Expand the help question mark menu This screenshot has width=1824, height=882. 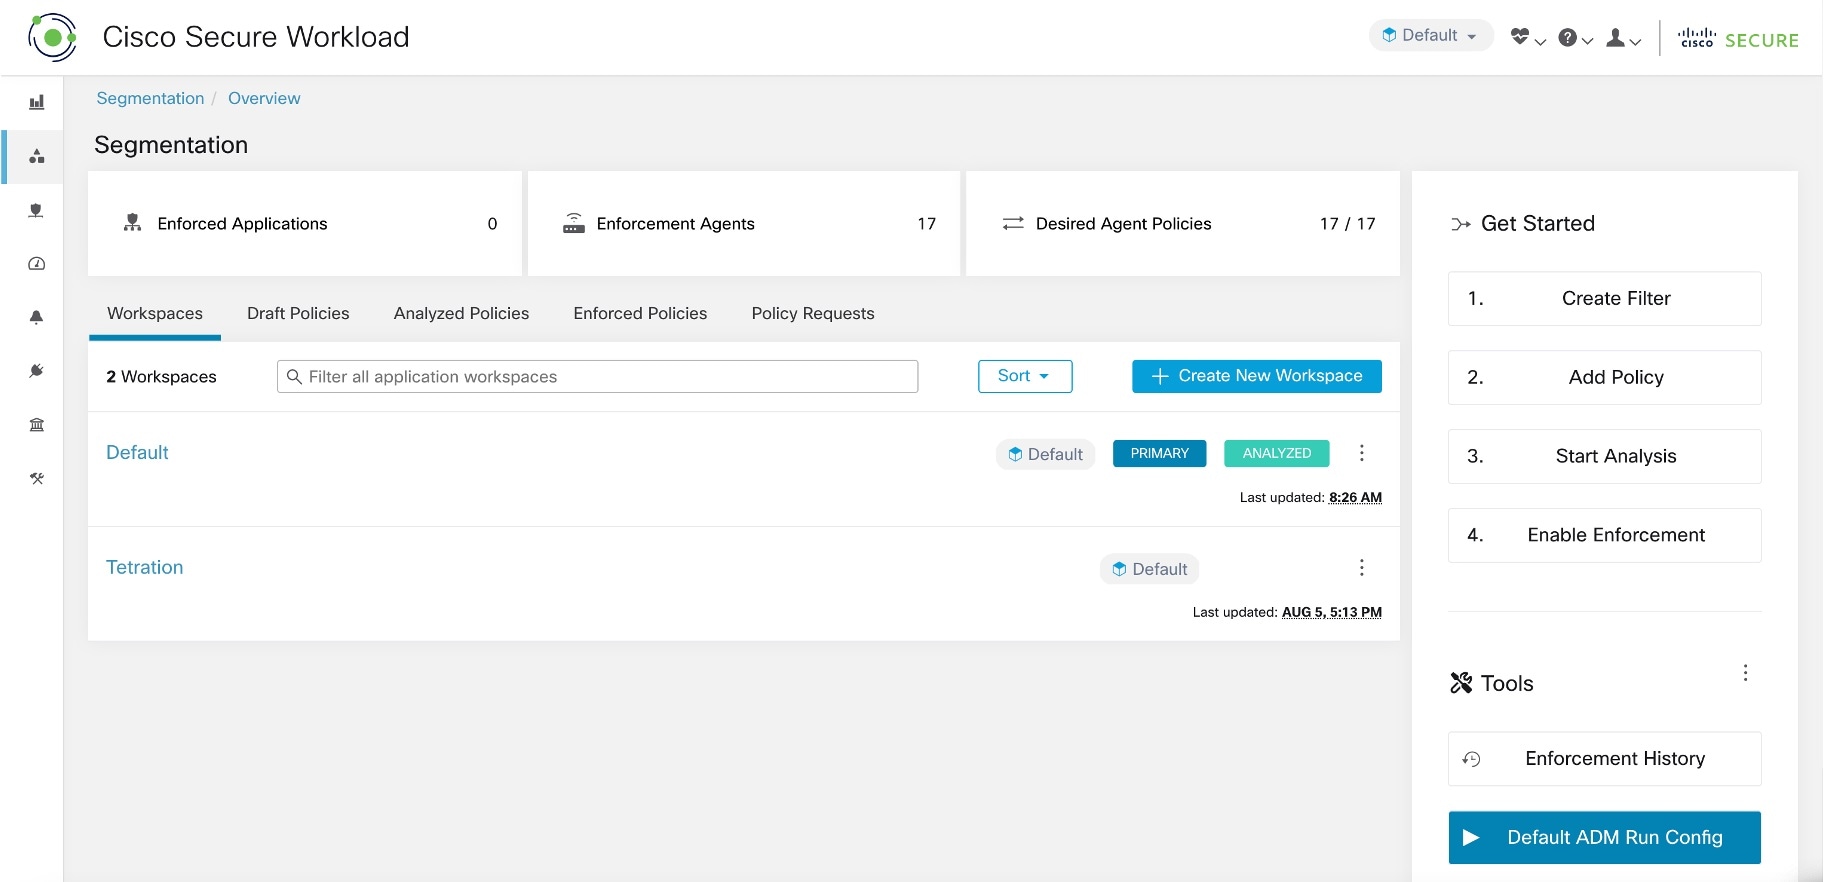(x=1575, y=38)
